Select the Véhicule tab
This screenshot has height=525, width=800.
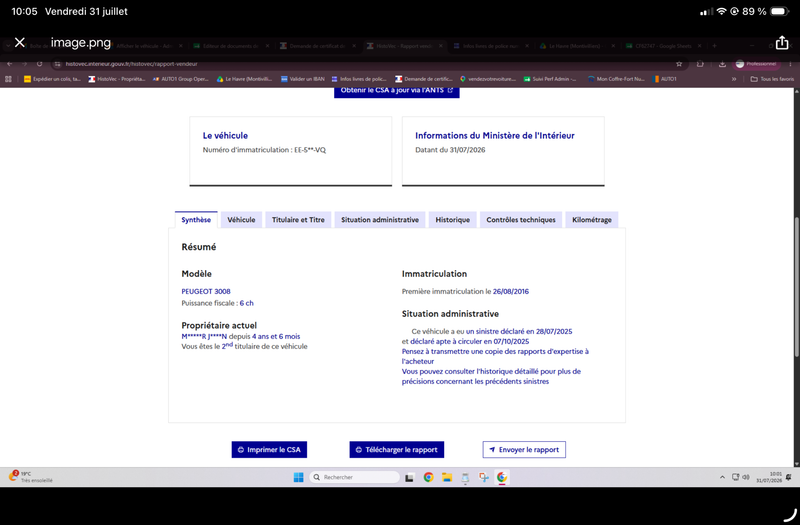(x=241, y=220)
